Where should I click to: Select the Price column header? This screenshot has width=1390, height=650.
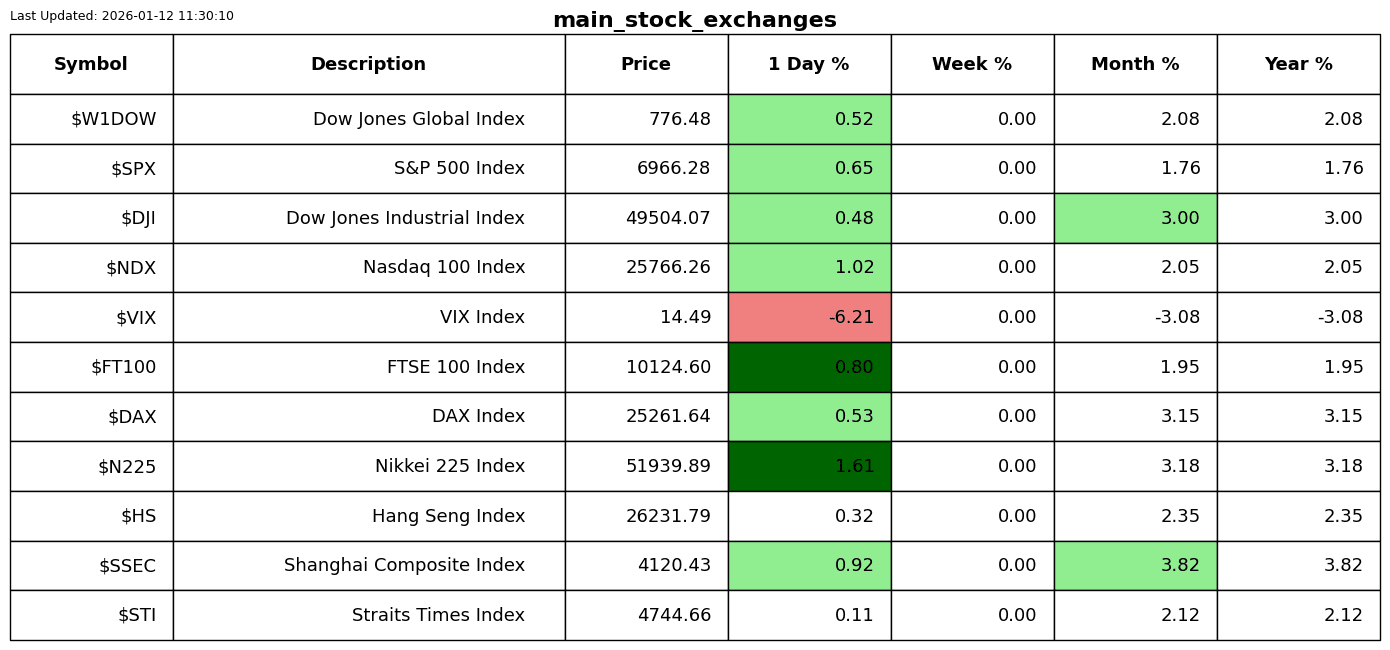coord(646,64)
